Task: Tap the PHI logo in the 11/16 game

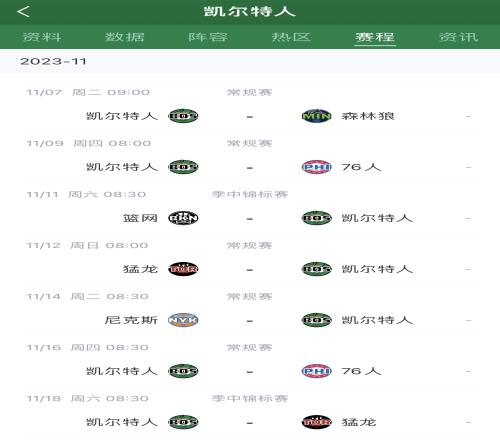Action: coord(316,371)
